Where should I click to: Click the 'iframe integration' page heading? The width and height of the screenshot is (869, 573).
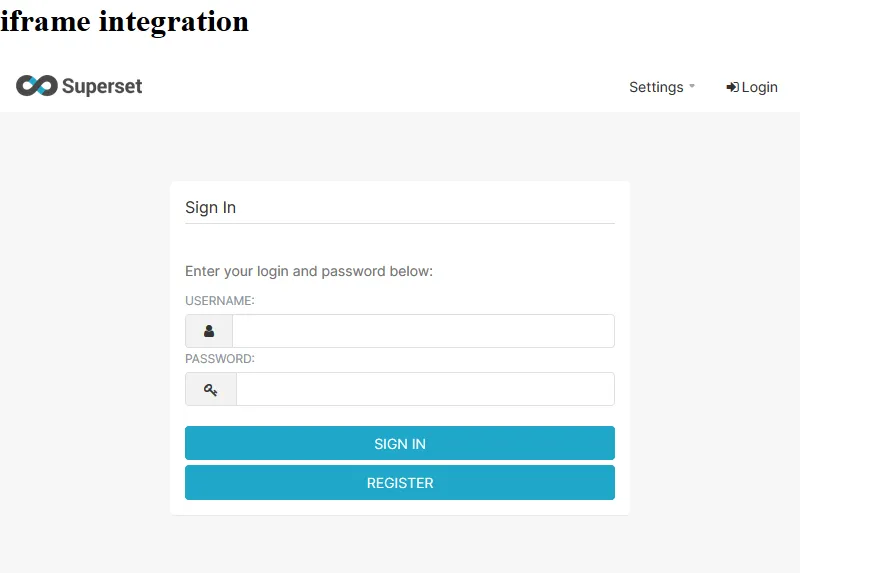[x=124, y=20]
